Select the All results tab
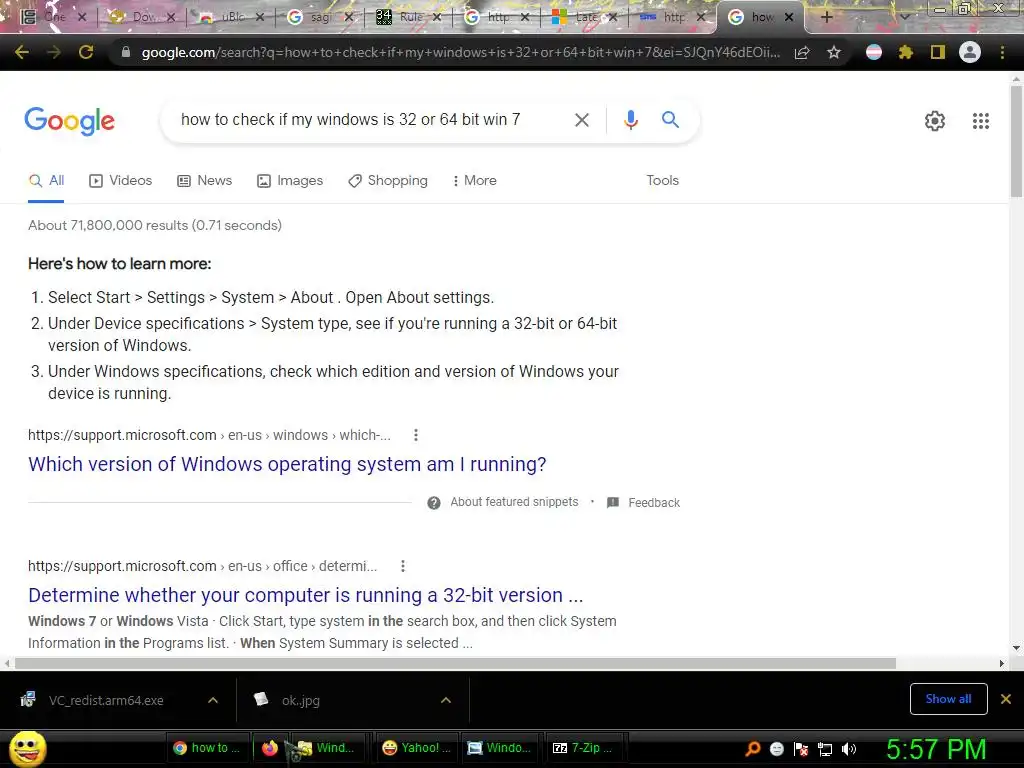 (x=46, y=181)
